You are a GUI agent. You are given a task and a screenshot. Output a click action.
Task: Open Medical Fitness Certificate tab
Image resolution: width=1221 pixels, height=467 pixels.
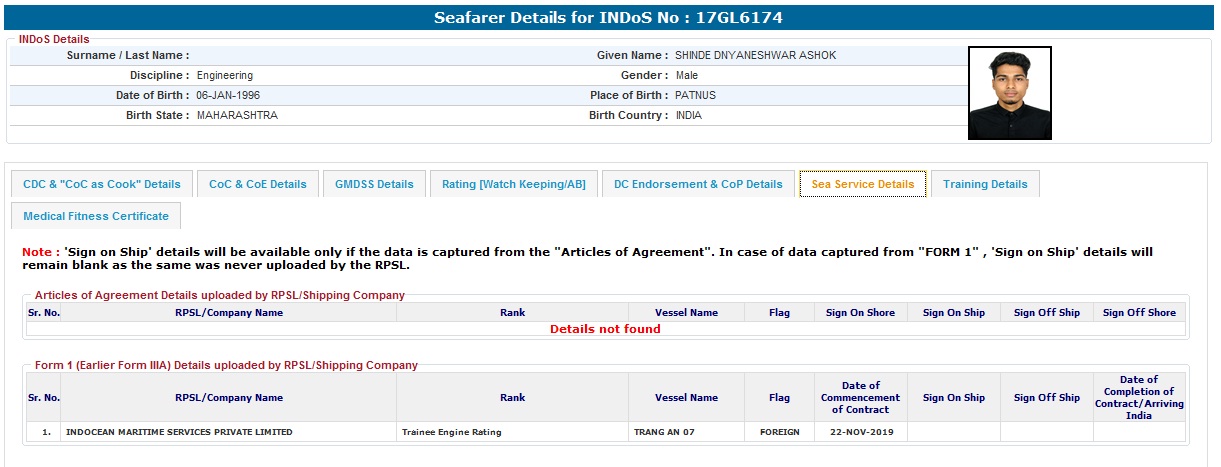(x=96, y=216)
